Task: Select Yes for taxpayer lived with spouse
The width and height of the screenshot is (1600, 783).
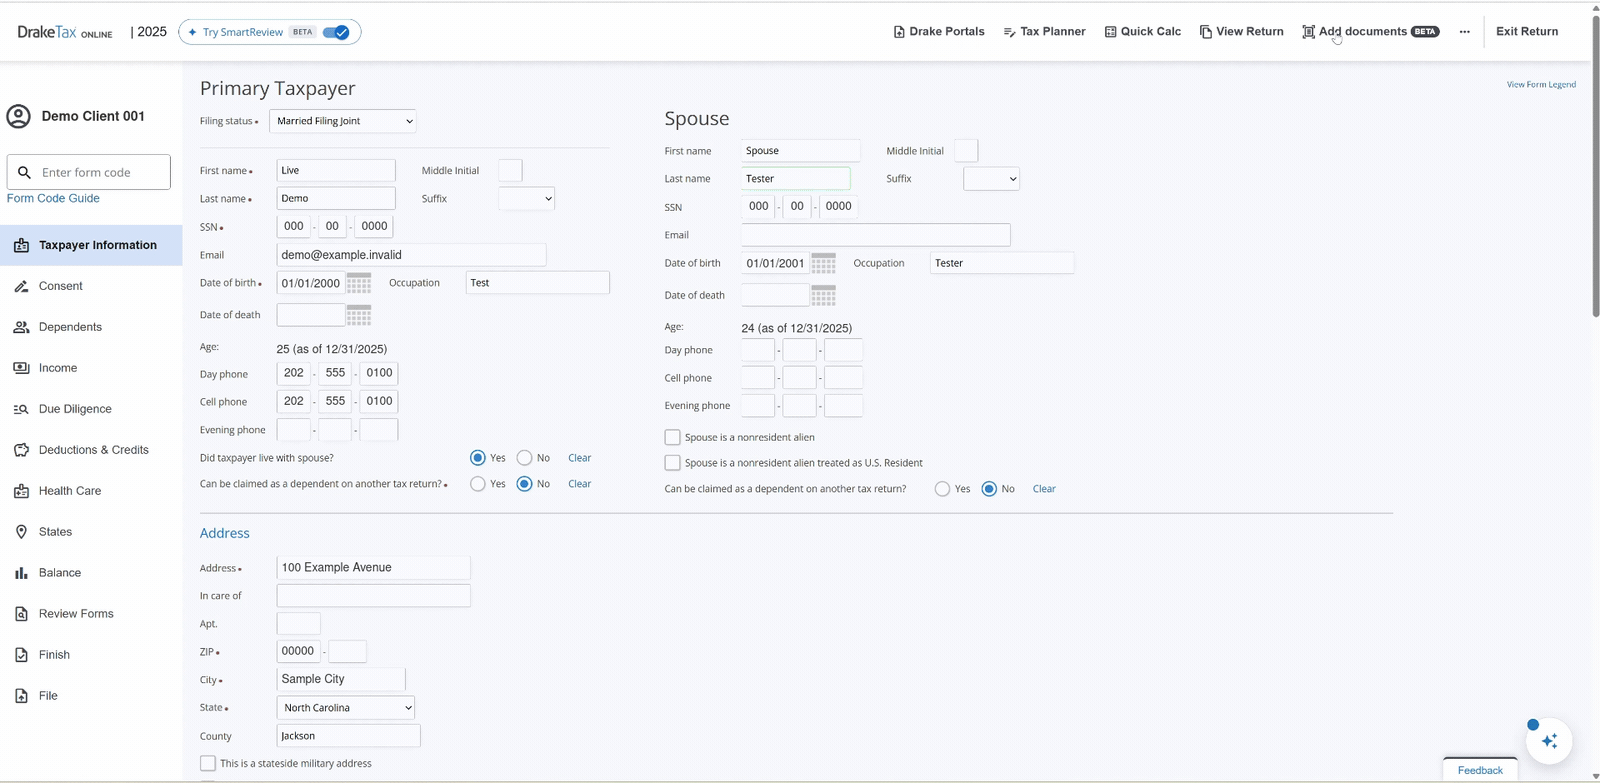Action: (478, 458)
